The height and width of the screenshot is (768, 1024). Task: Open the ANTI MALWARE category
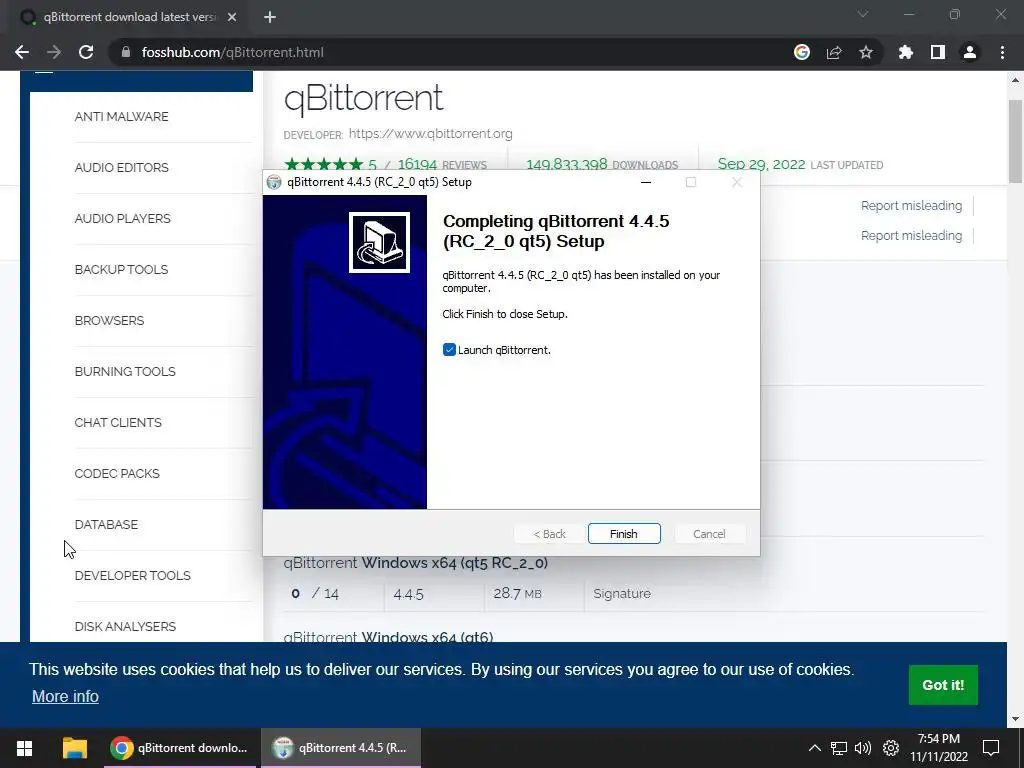pos(121,116)
